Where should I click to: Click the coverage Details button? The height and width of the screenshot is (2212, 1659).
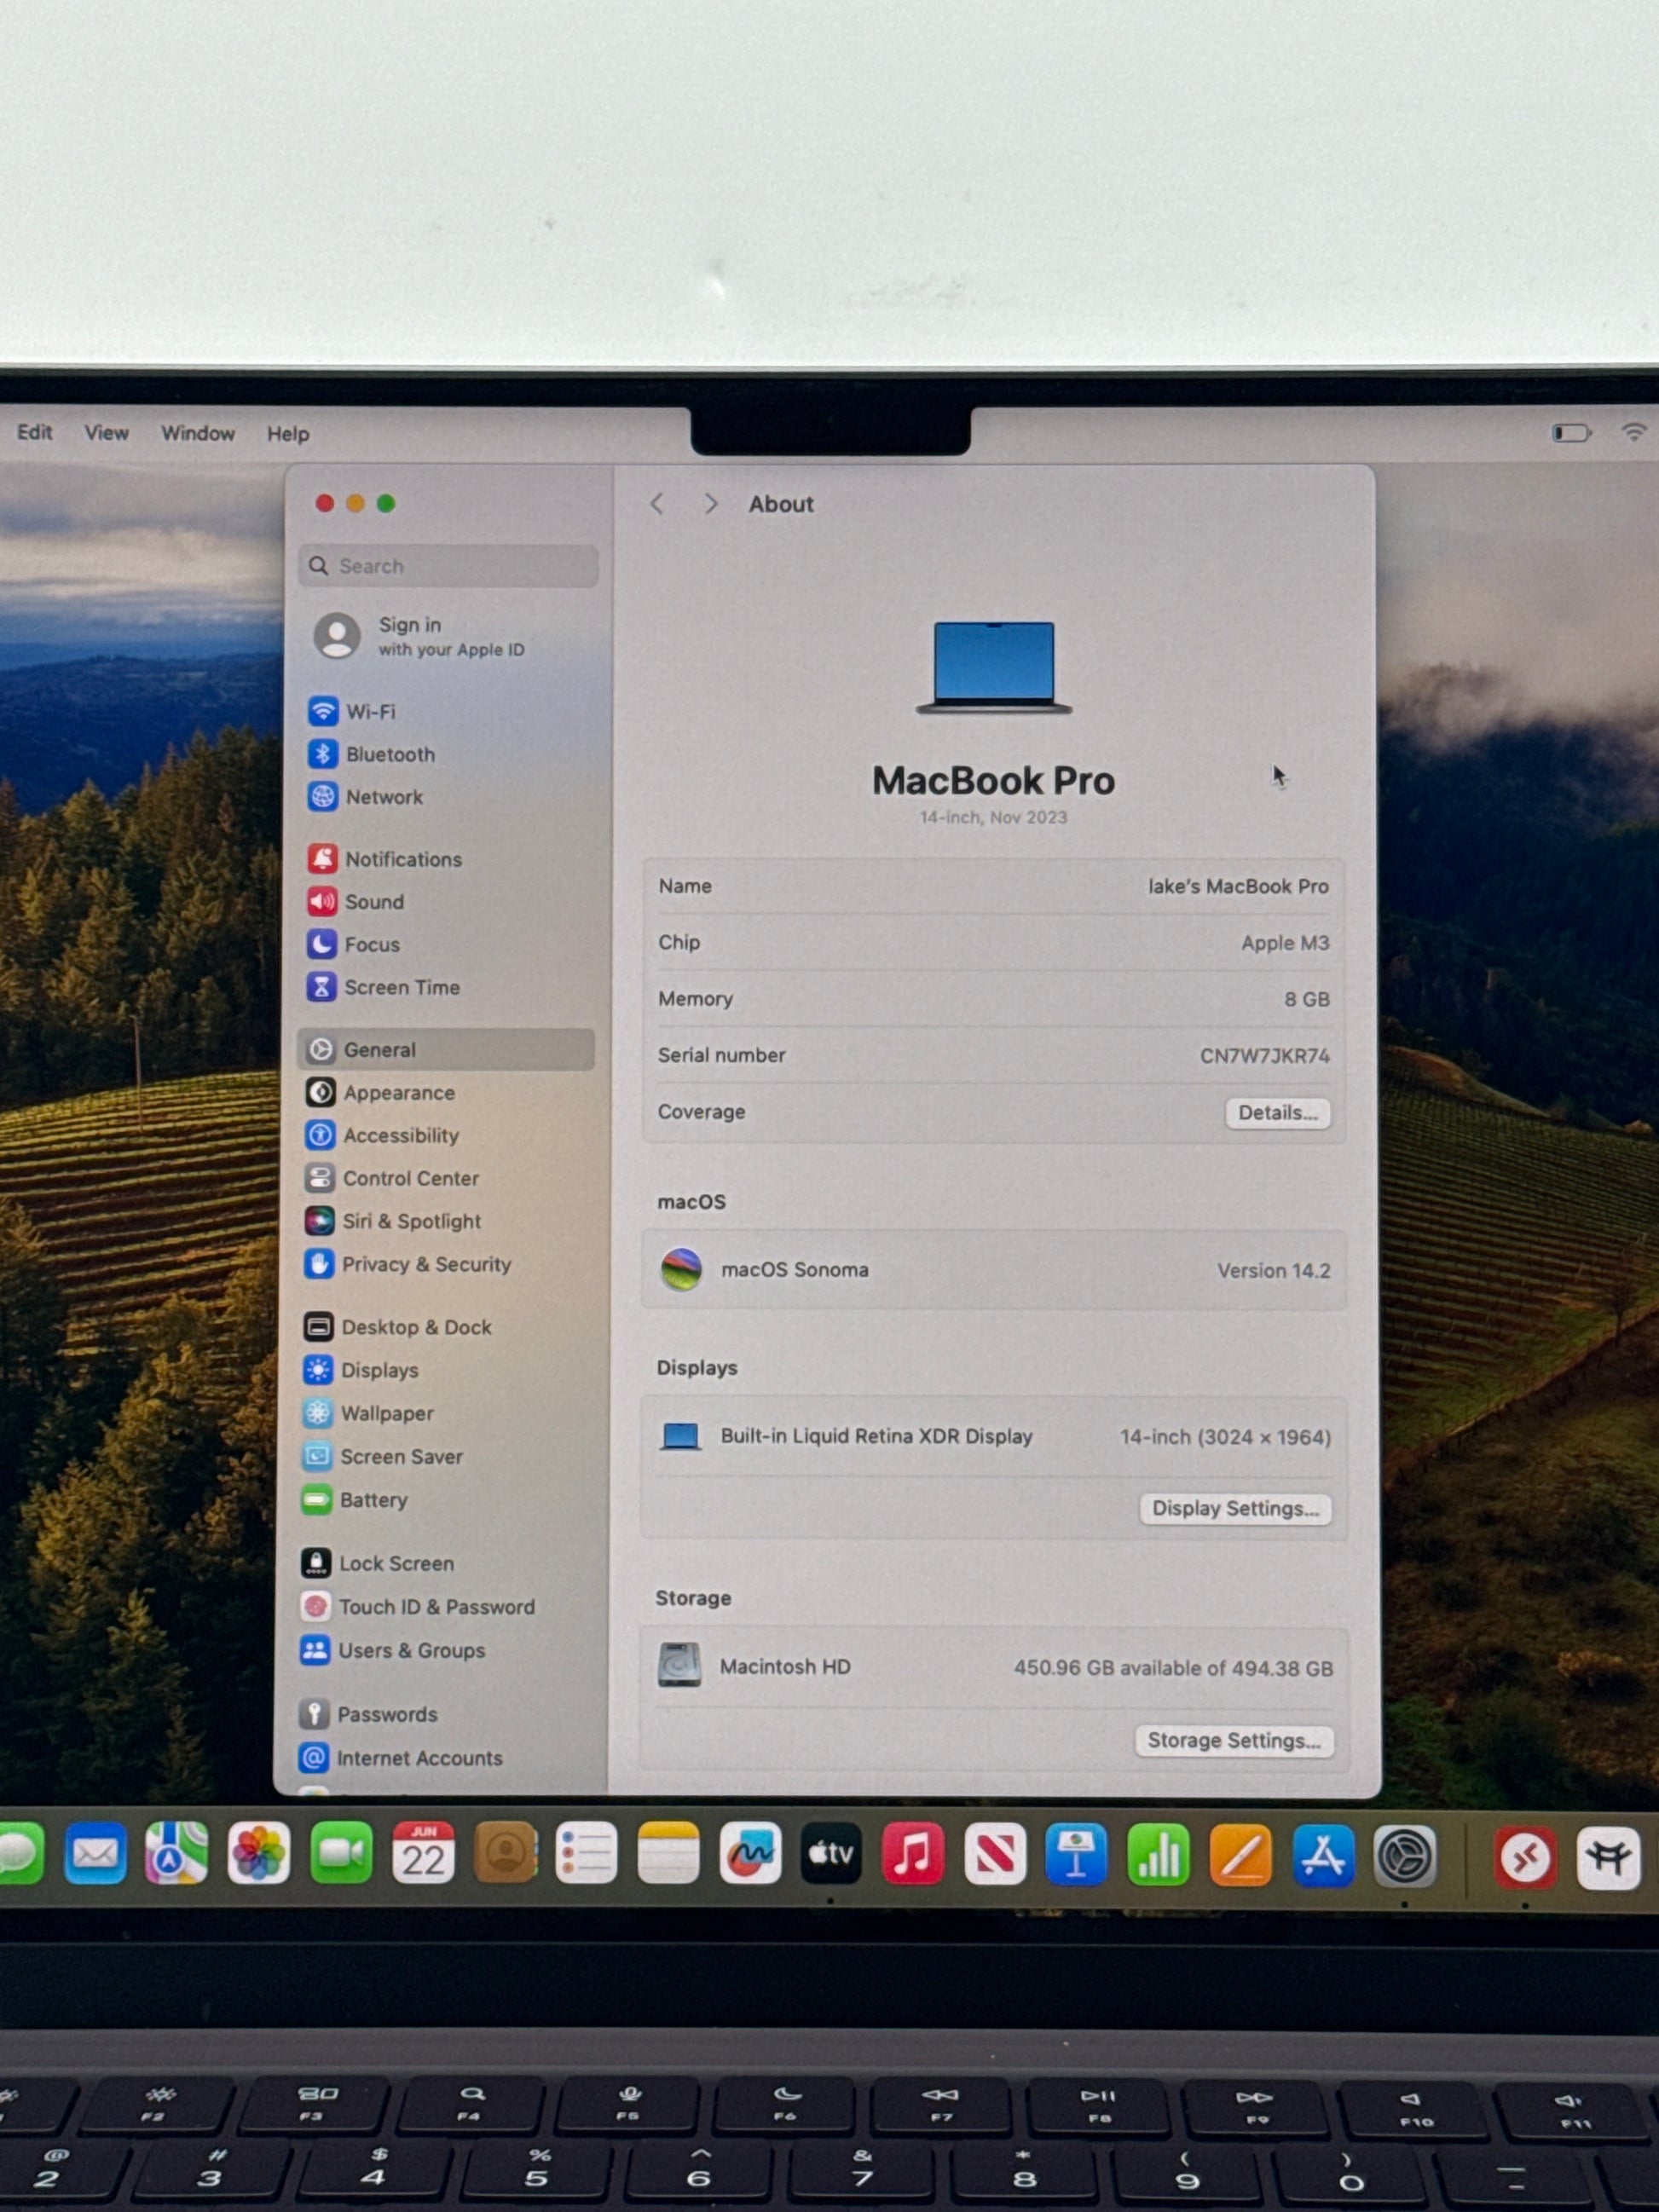point(1277,1112)
